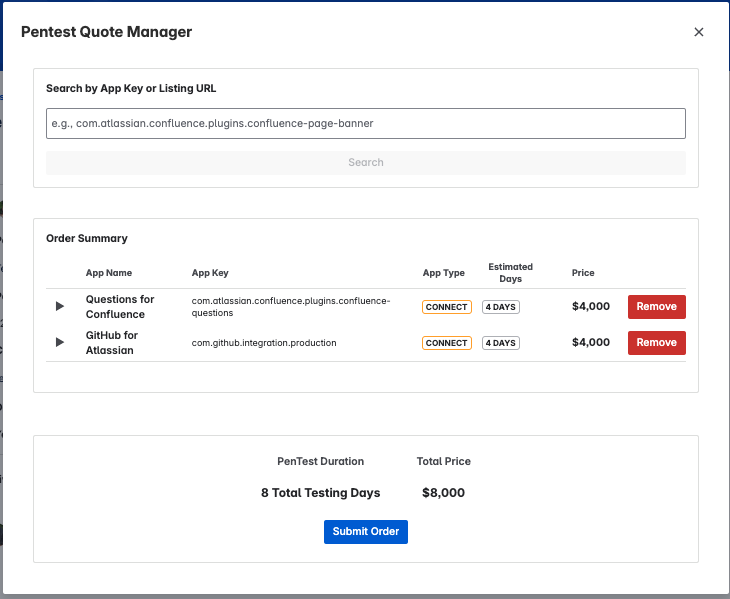The height and width of the screenshot is (599, 730).
Task: Click the Questions for Confluence app name
Action: coord(120,307)
